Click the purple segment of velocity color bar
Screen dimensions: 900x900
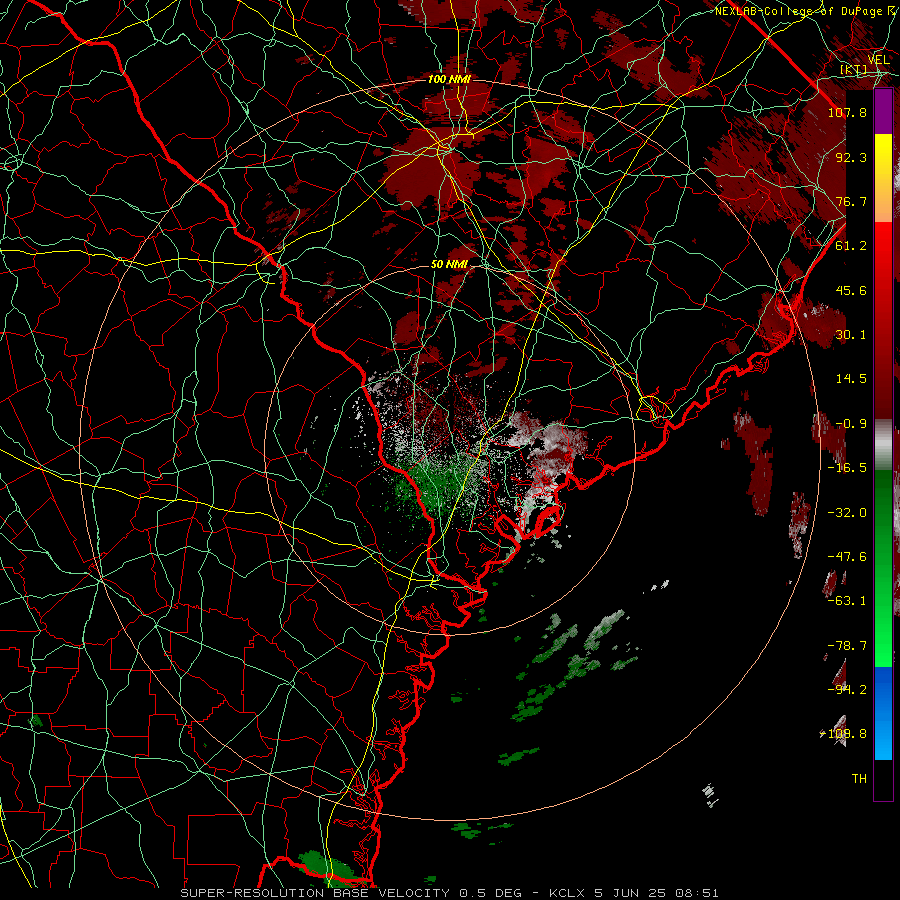click(883, 112)
